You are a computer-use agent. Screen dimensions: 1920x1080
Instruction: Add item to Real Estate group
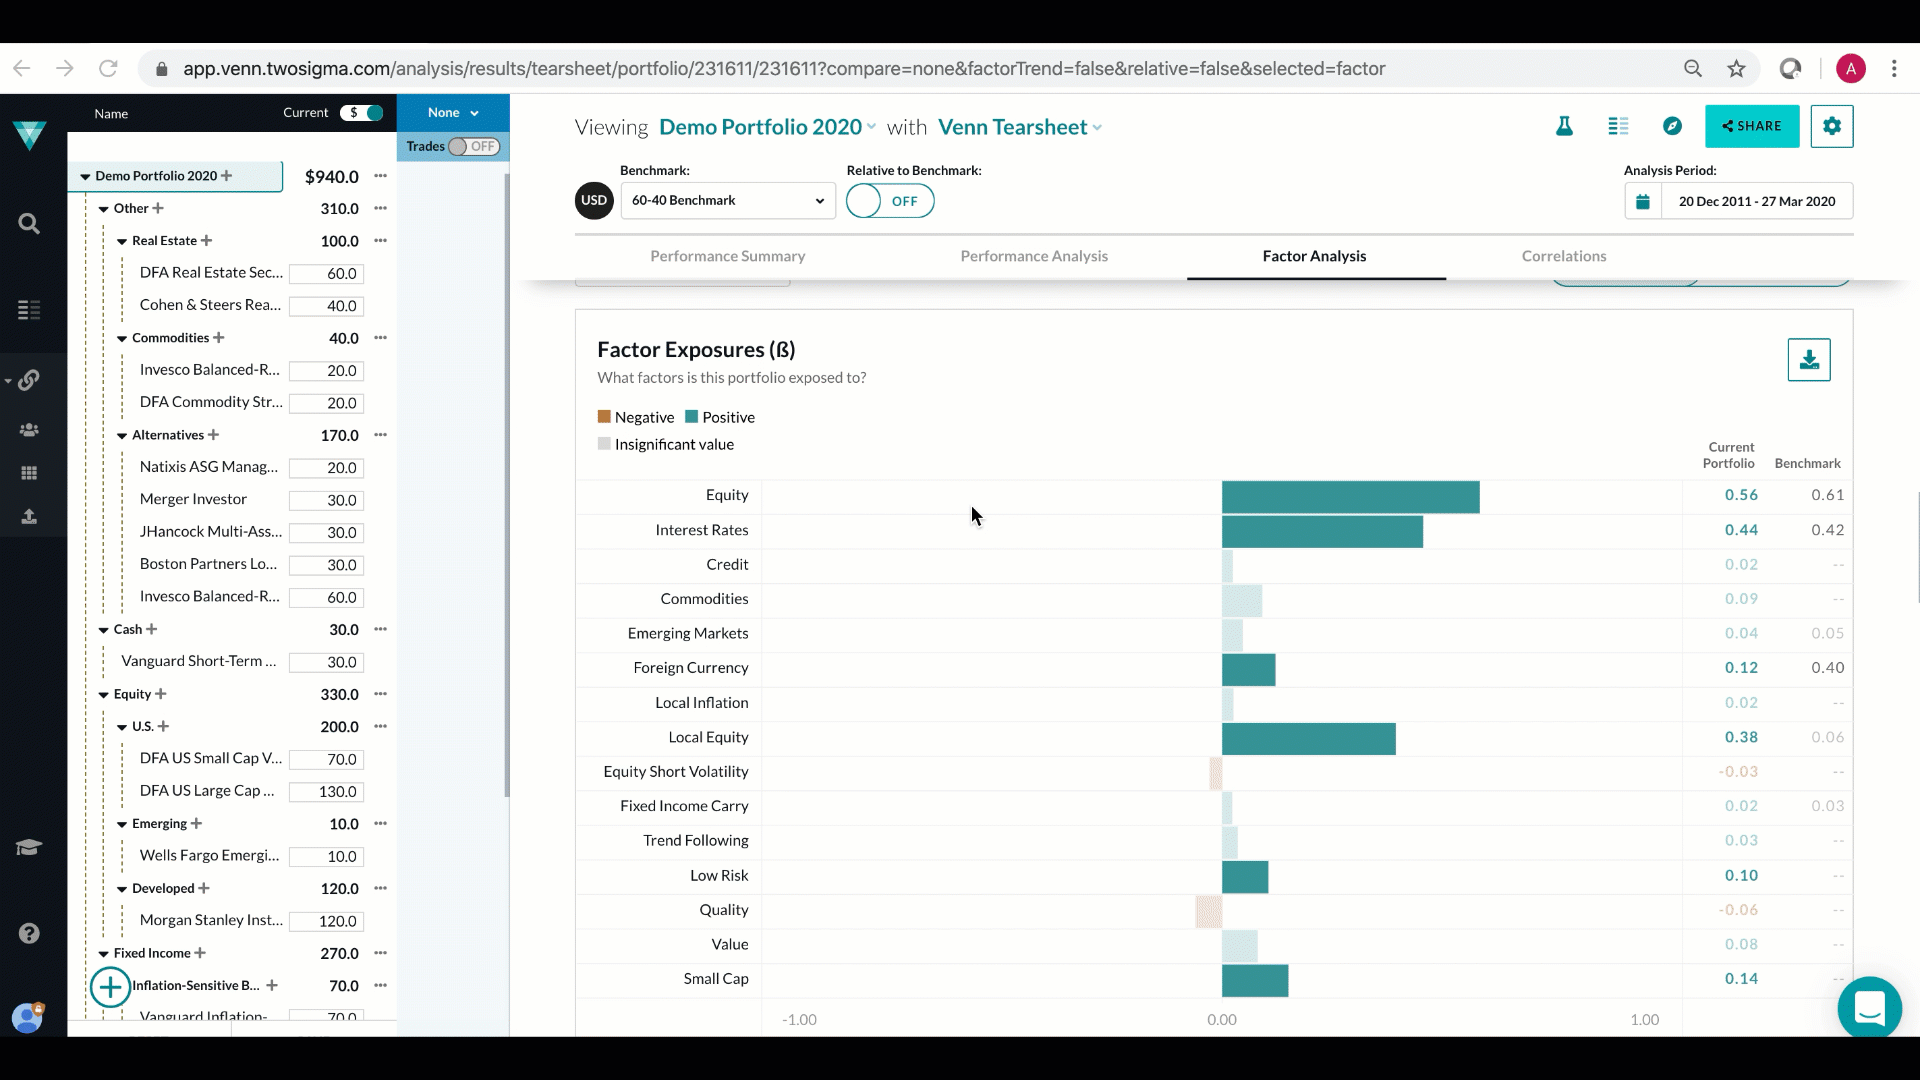point(206,240)
